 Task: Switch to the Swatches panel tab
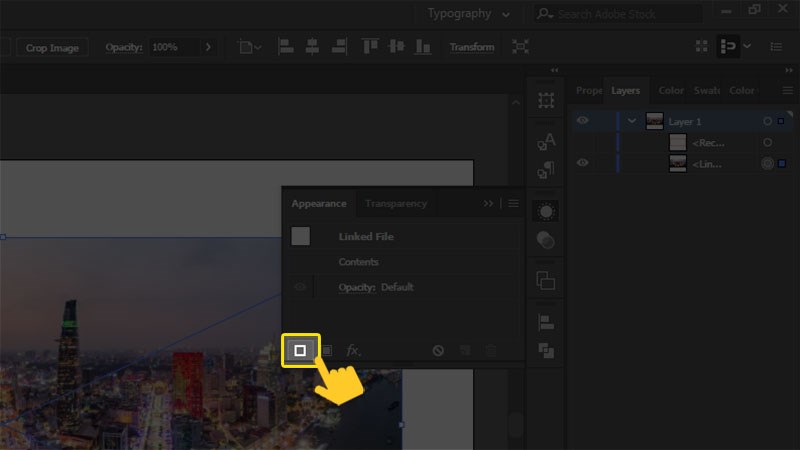coord(706,90)
